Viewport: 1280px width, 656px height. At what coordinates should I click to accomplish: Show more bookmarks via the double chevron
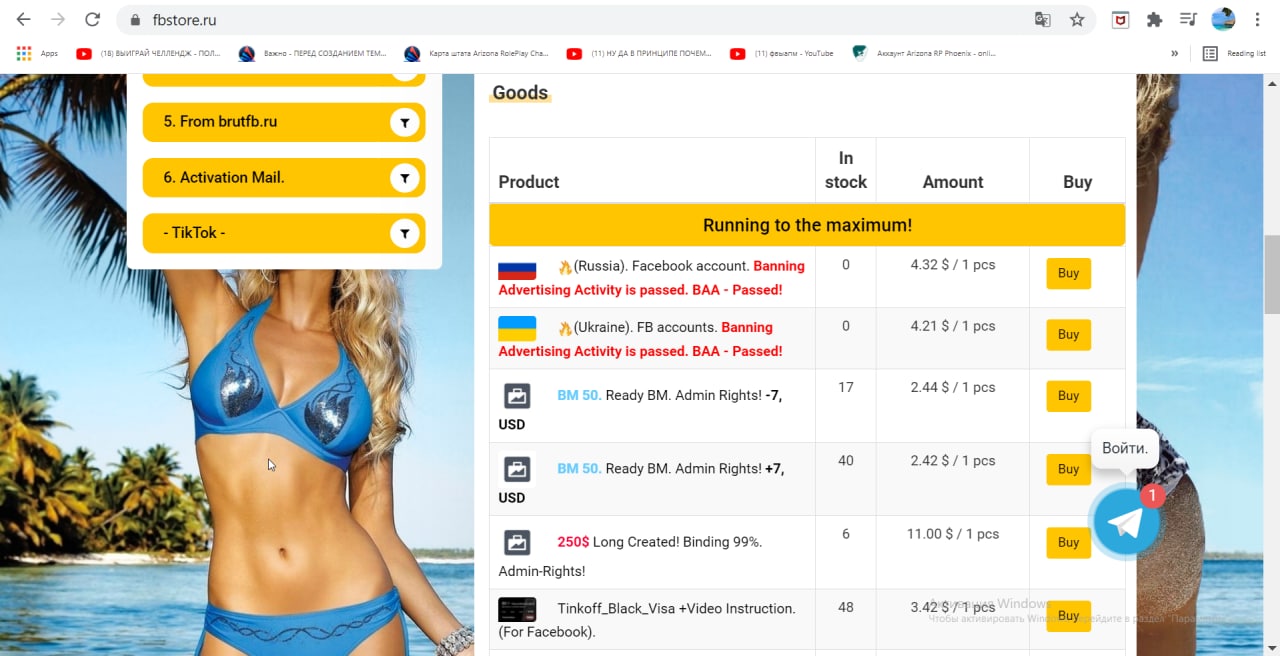1174,53
